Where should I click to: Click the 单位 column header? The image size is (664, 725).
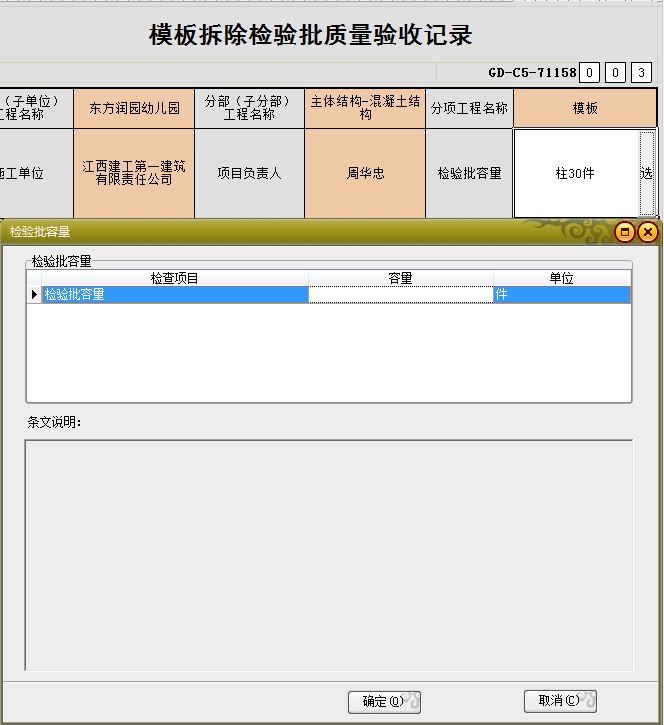pyautogui.click(x=561, y=279)
